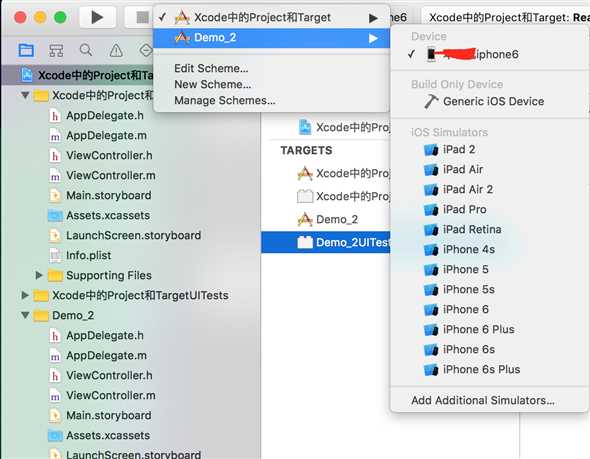
Task: Expand the Demo_2 scheme submenu arrow
Action: tap(373, 38)
